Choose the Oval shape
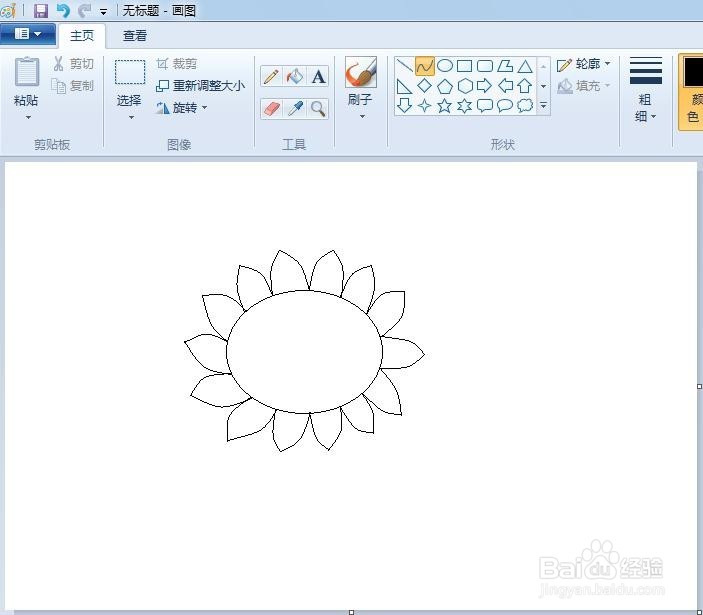 pyautogui.click(x=444, y=66)
